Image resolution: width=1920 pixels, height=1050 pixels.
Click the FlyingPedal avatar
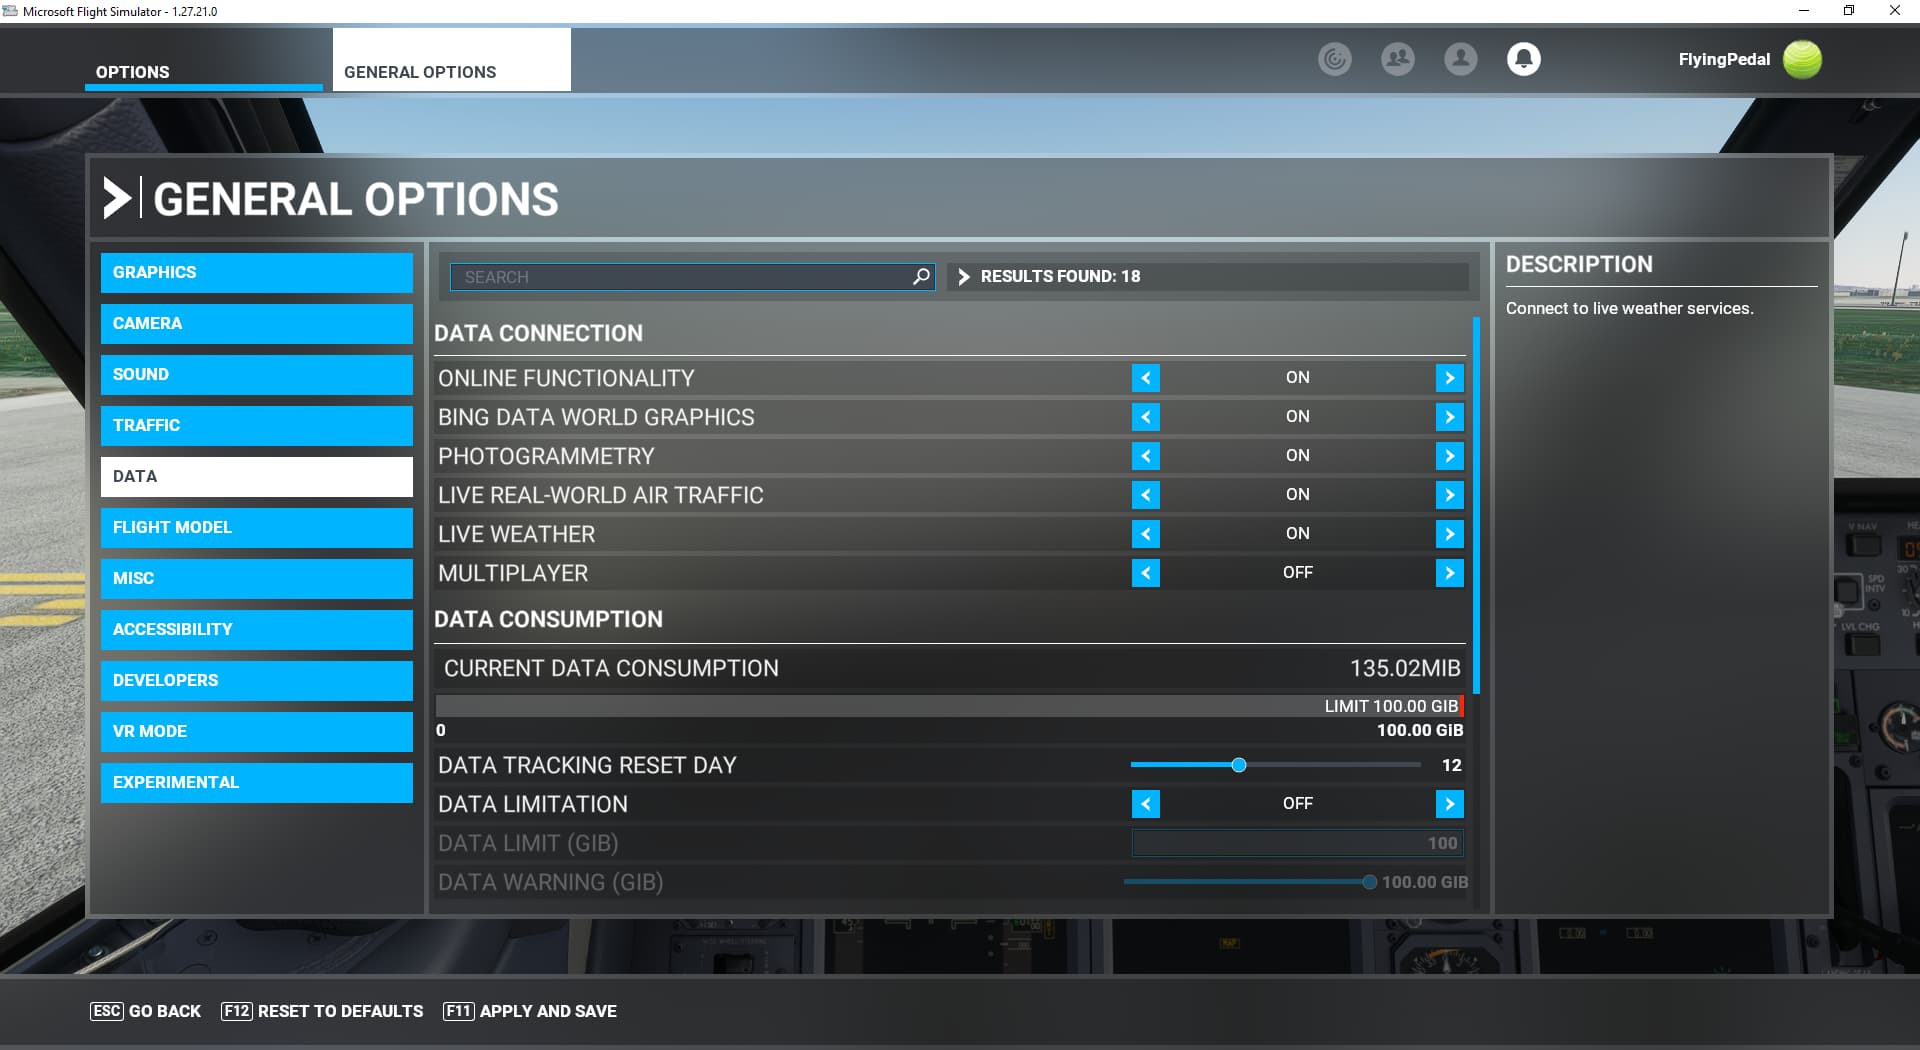(1801, 59)
